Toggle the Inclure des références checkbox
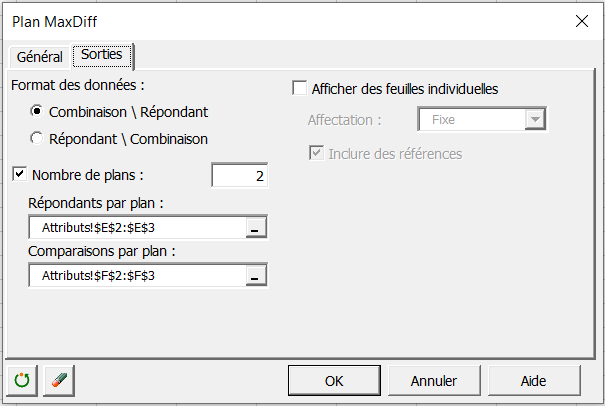 [316, 154]
